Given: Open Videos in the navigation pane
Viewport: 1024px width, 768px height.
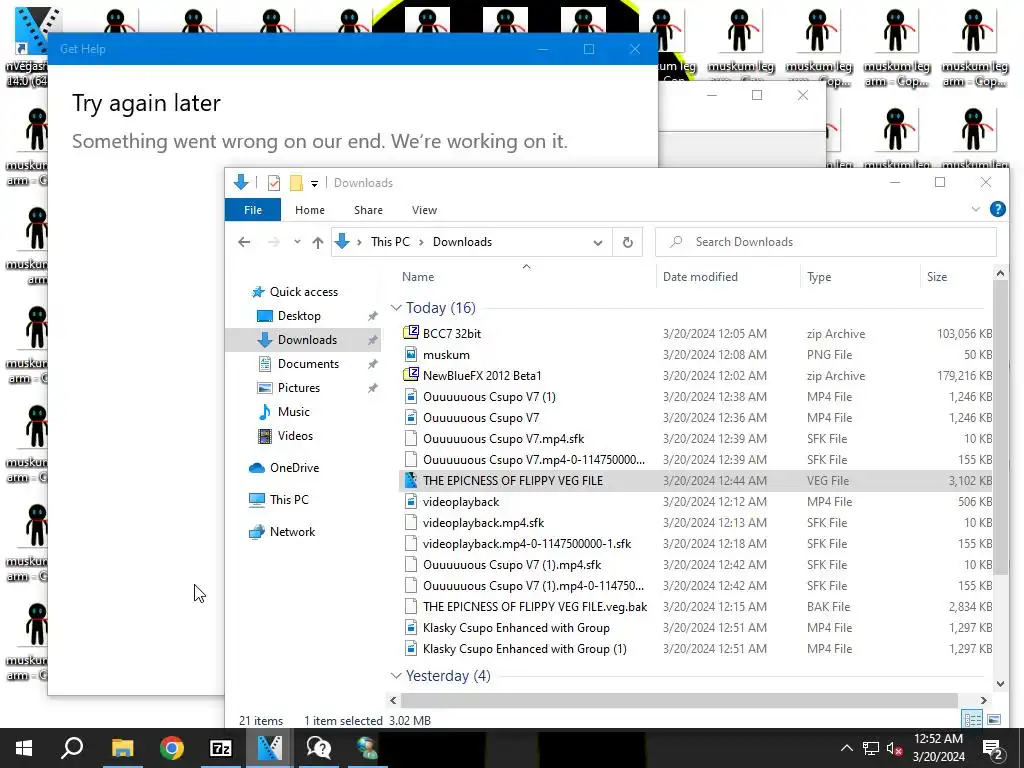Looking at the screenshot, I should pos(295,436).
